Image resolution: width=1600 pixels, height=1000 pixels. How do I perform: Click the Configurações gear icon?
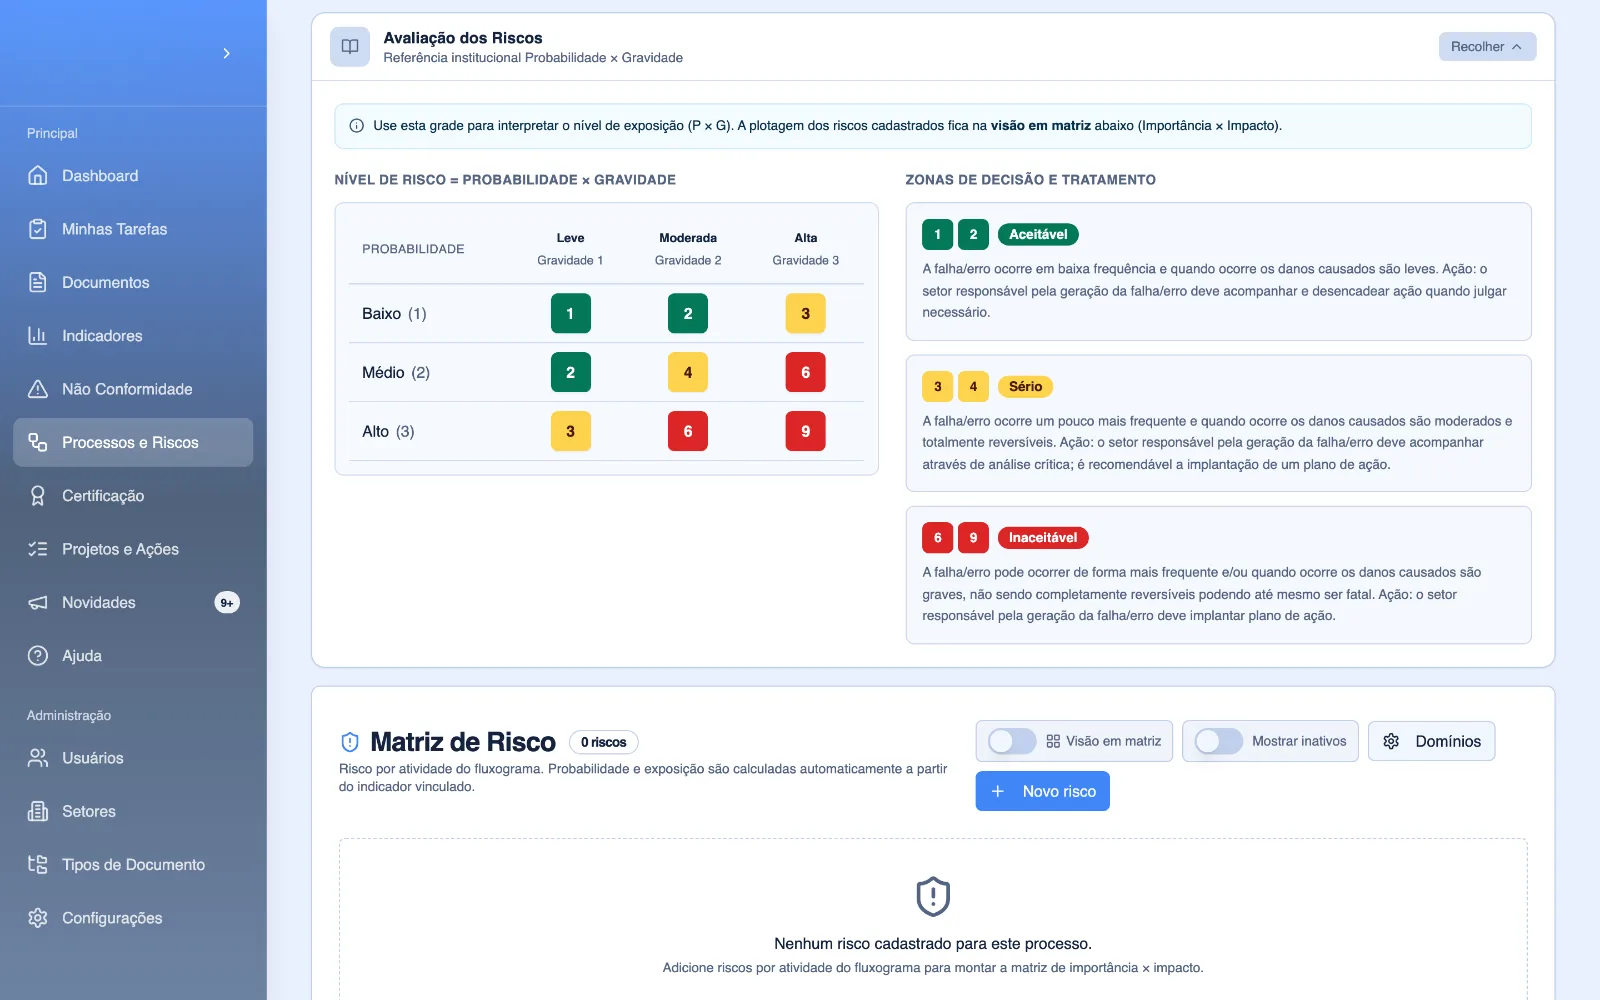click(38, 918)
